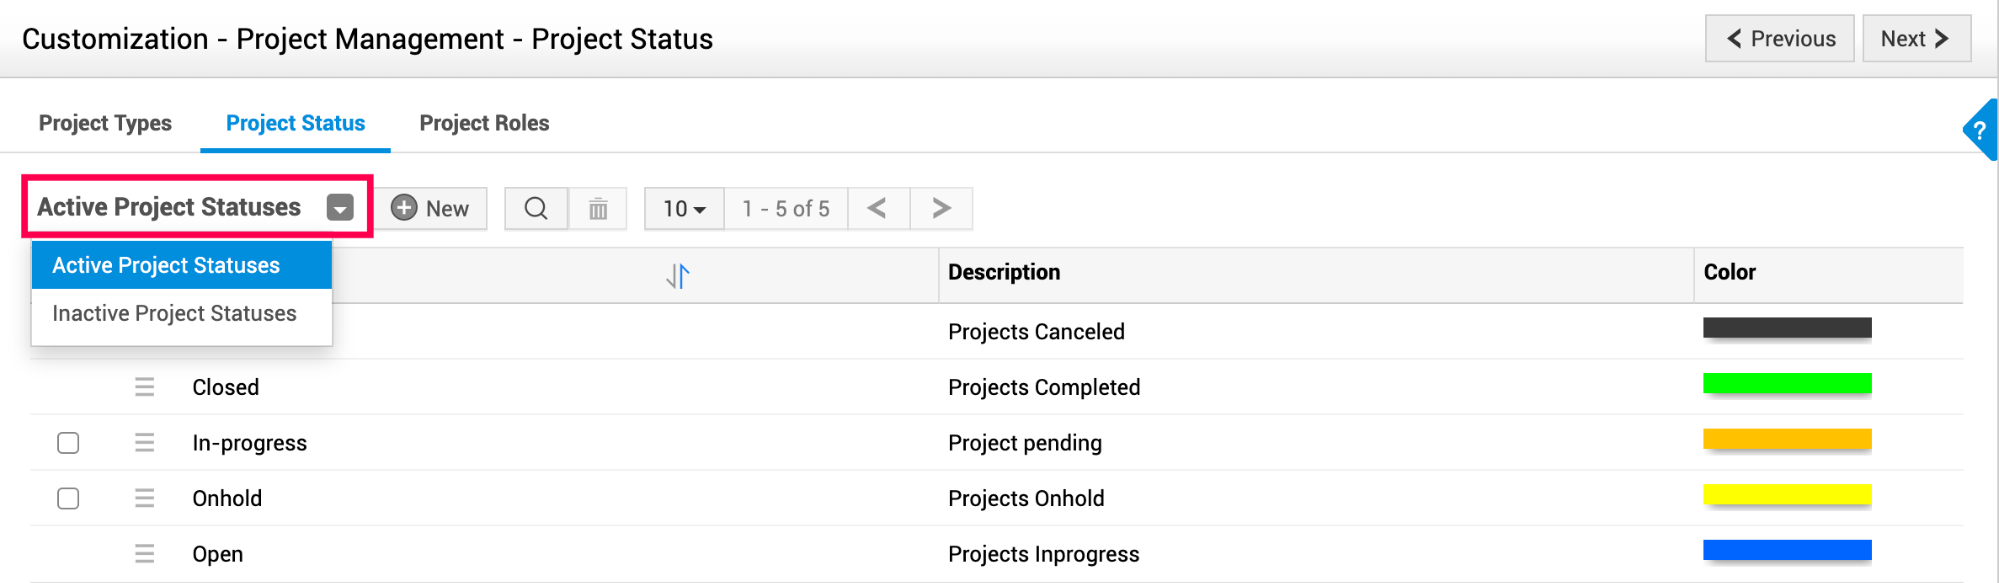The width and height of the screenshot is (1999, 583).
Task: Click the trash delete icon
Action: [598, 209]
